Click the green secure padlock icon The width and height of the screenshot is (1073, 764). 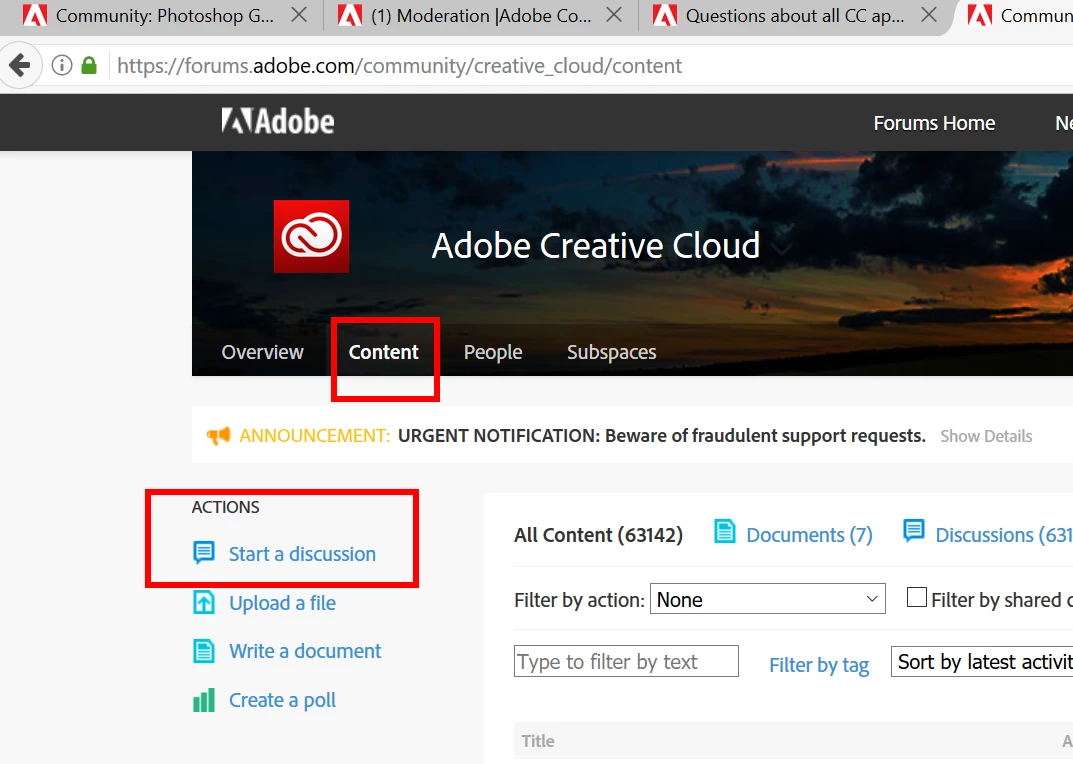(89, 66)
